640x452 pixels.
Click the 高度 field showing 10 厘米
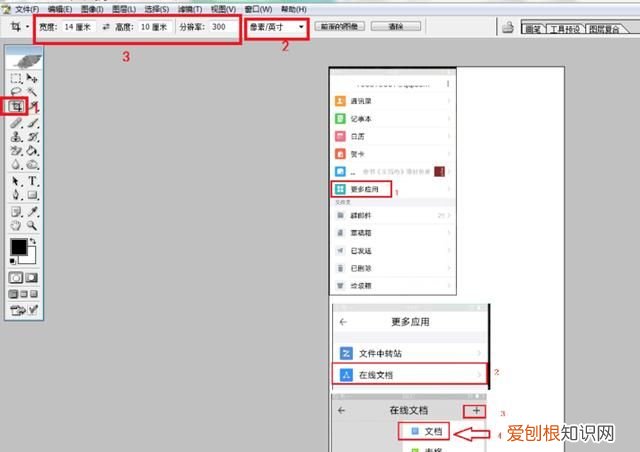pyautogui.click(x=156, y=27)
